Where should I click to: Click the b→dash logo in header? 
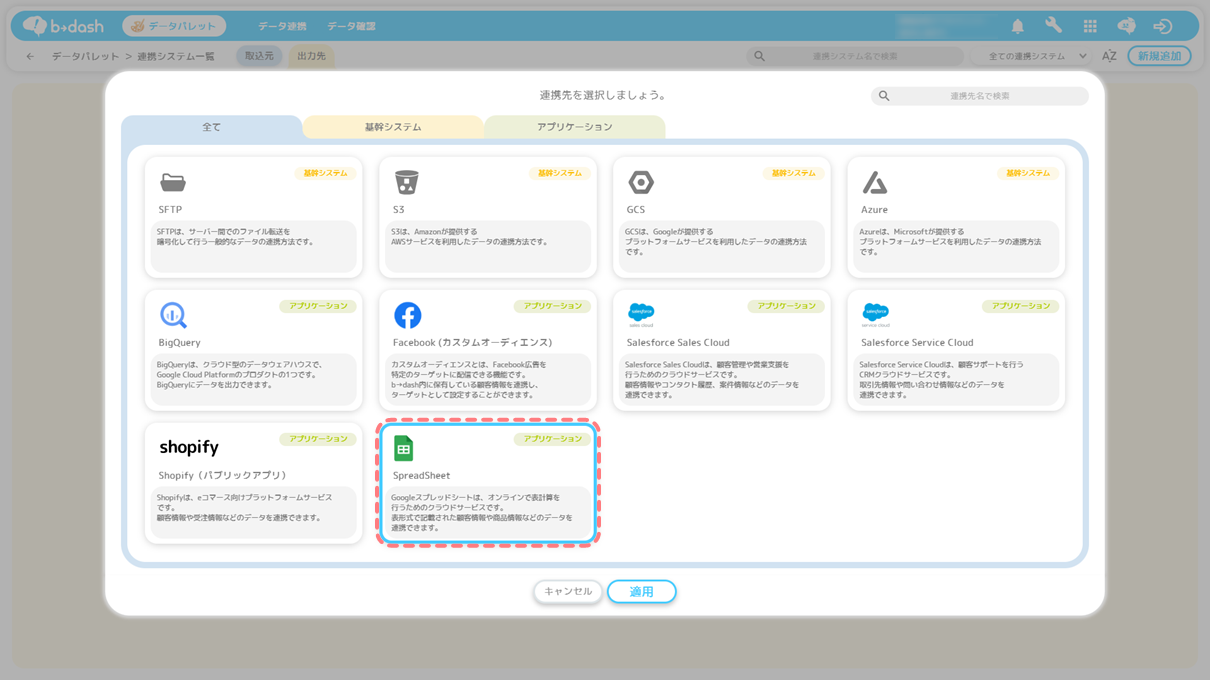click(x=63, y=26)
